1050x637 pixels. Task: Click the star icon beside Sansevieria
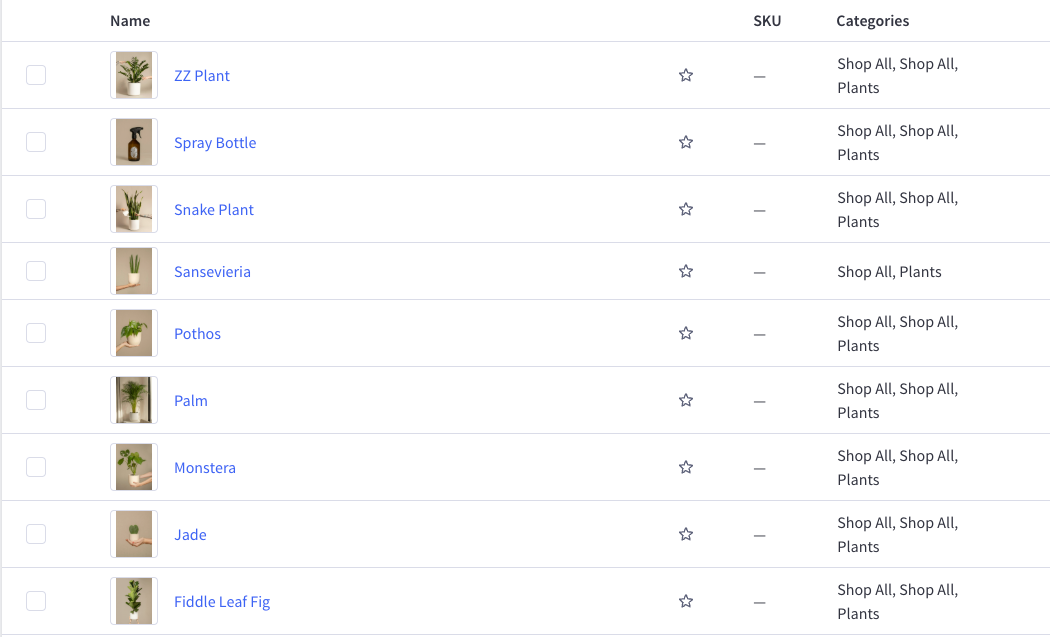(686, 271)
